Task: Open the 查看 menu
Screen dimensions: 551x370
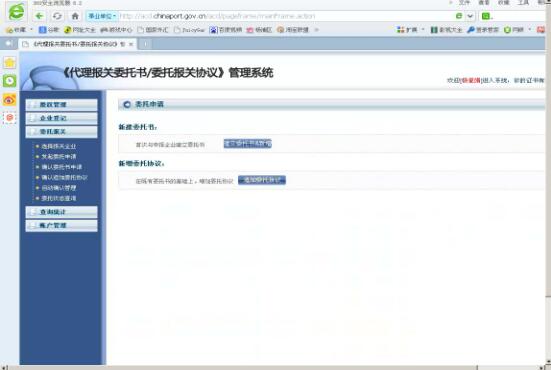Action: point(484,2)
